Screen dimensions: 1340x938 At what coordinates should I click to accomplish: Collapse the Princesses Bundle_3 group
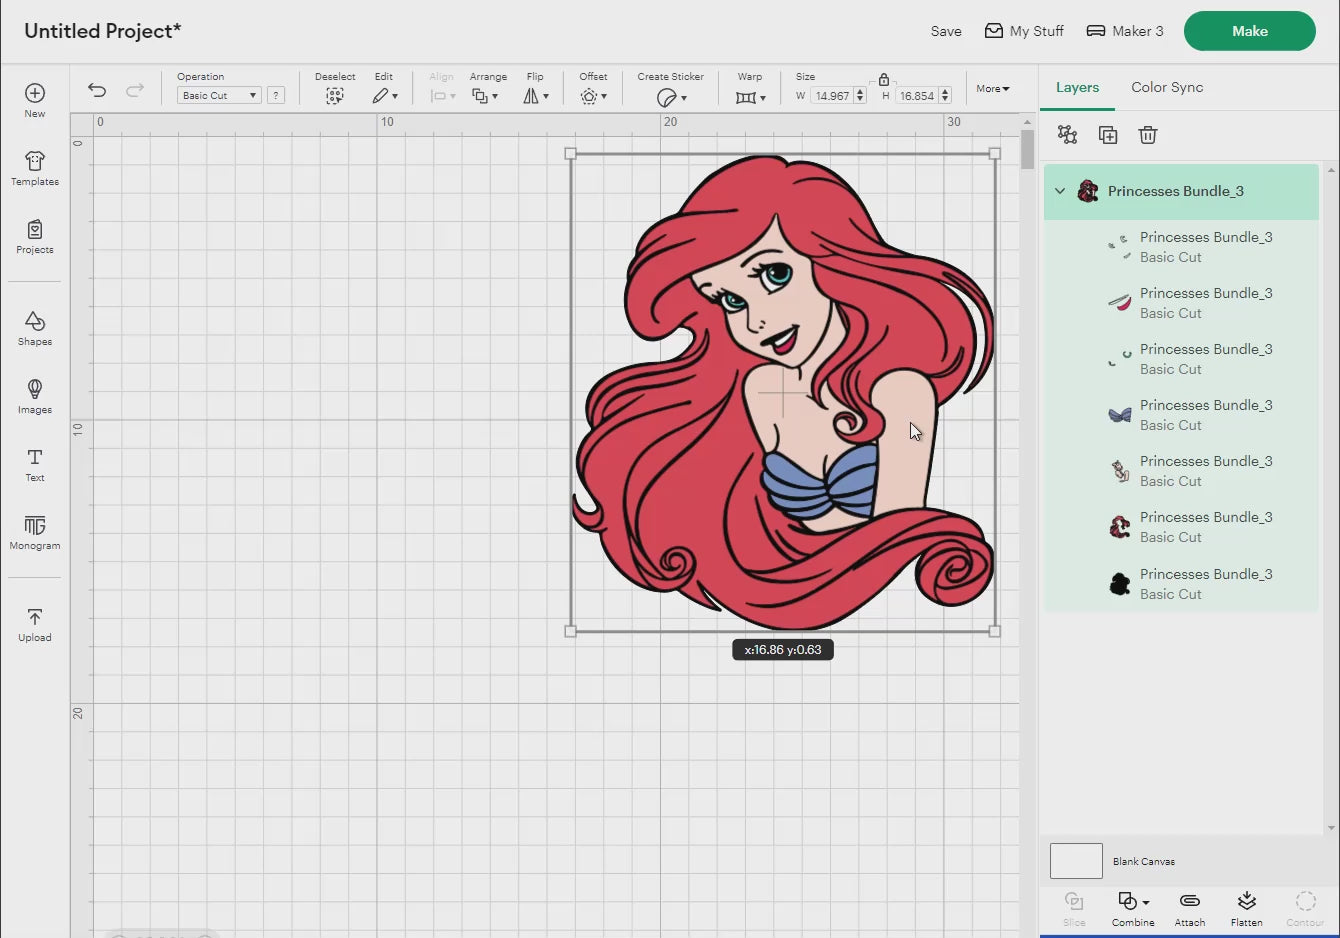tap(1060, 191)
